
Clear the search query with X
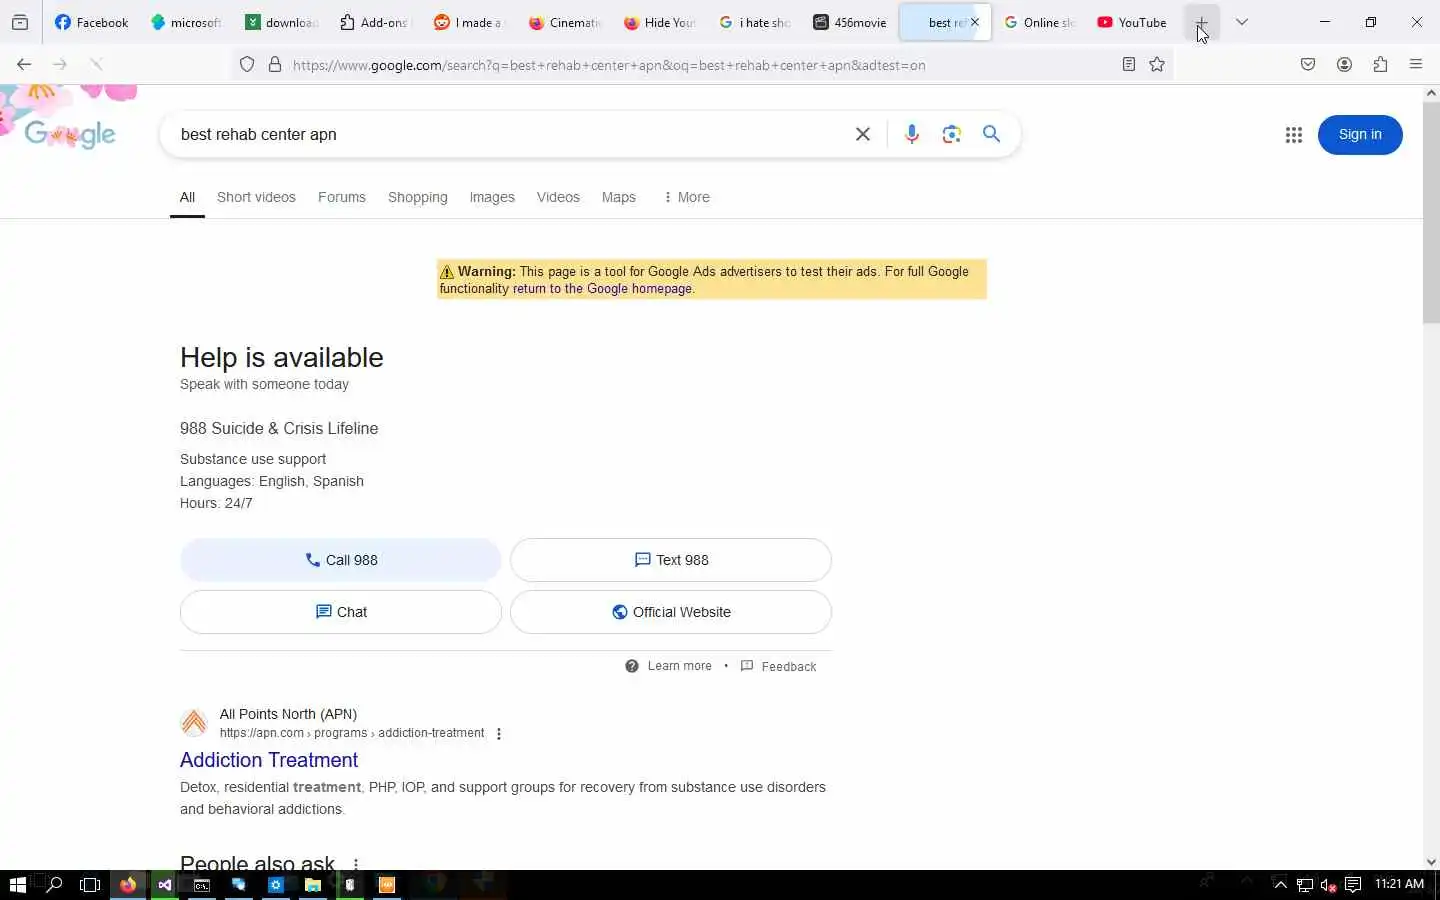click(x=863, y=134)
